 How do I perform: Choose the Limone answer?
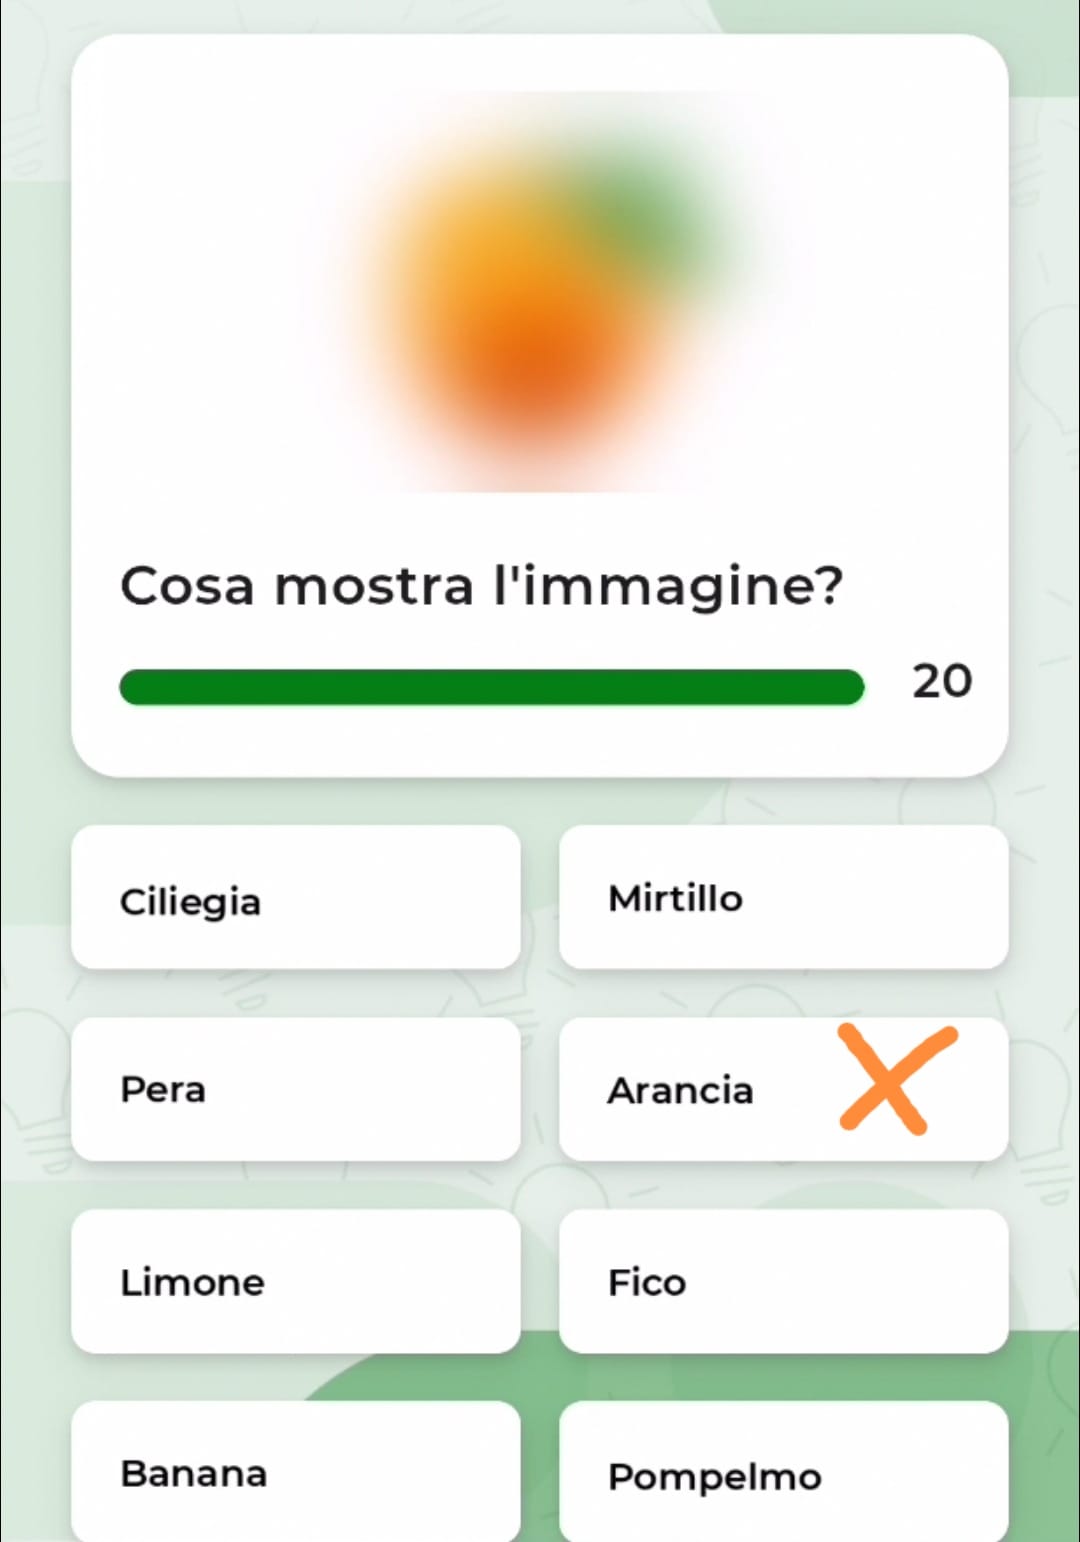[296, 1281]
